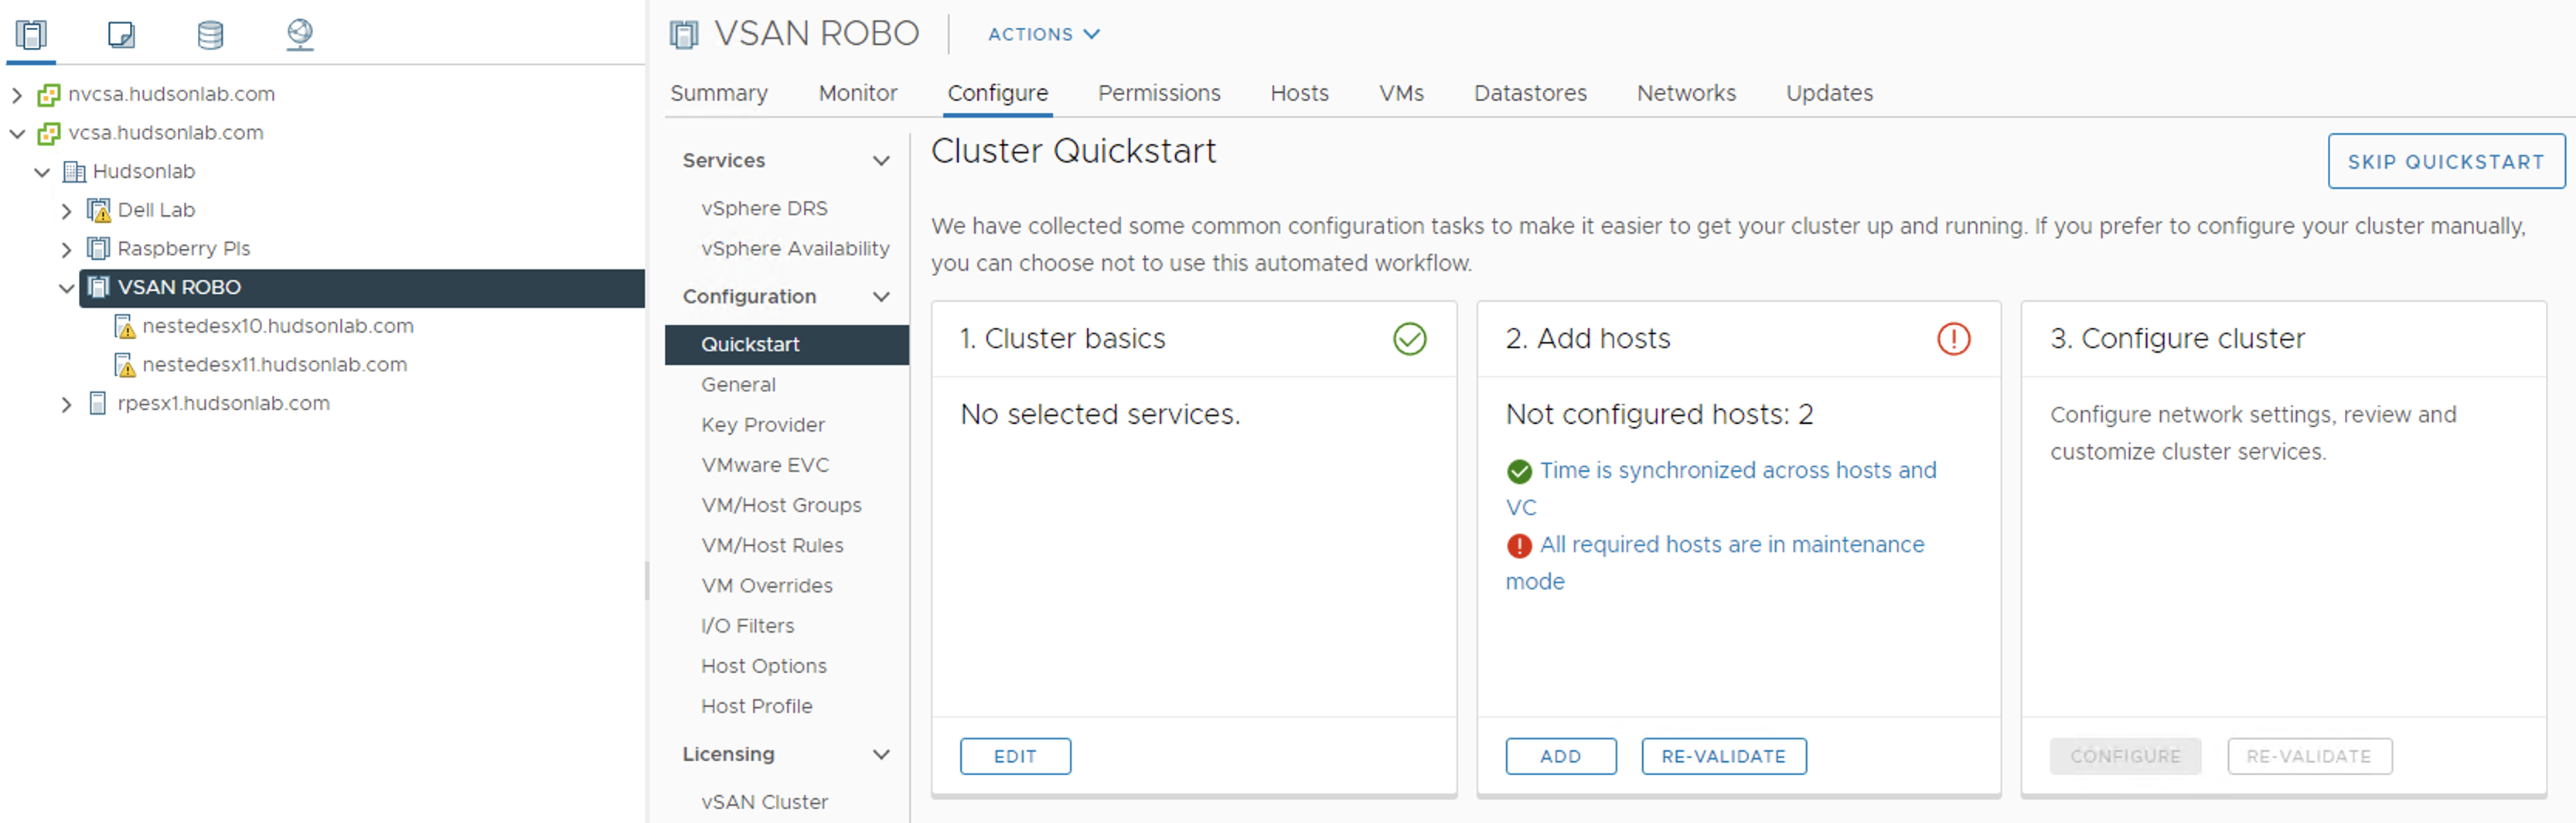Select VM/Host Rules in sidebar
The height and width of the screenshot is (823, 2576).
click(772, 545)
